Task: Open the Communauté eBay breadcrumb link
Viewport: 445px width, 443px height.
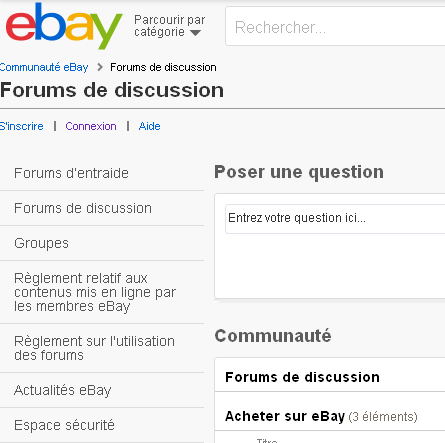Action: 44,67
